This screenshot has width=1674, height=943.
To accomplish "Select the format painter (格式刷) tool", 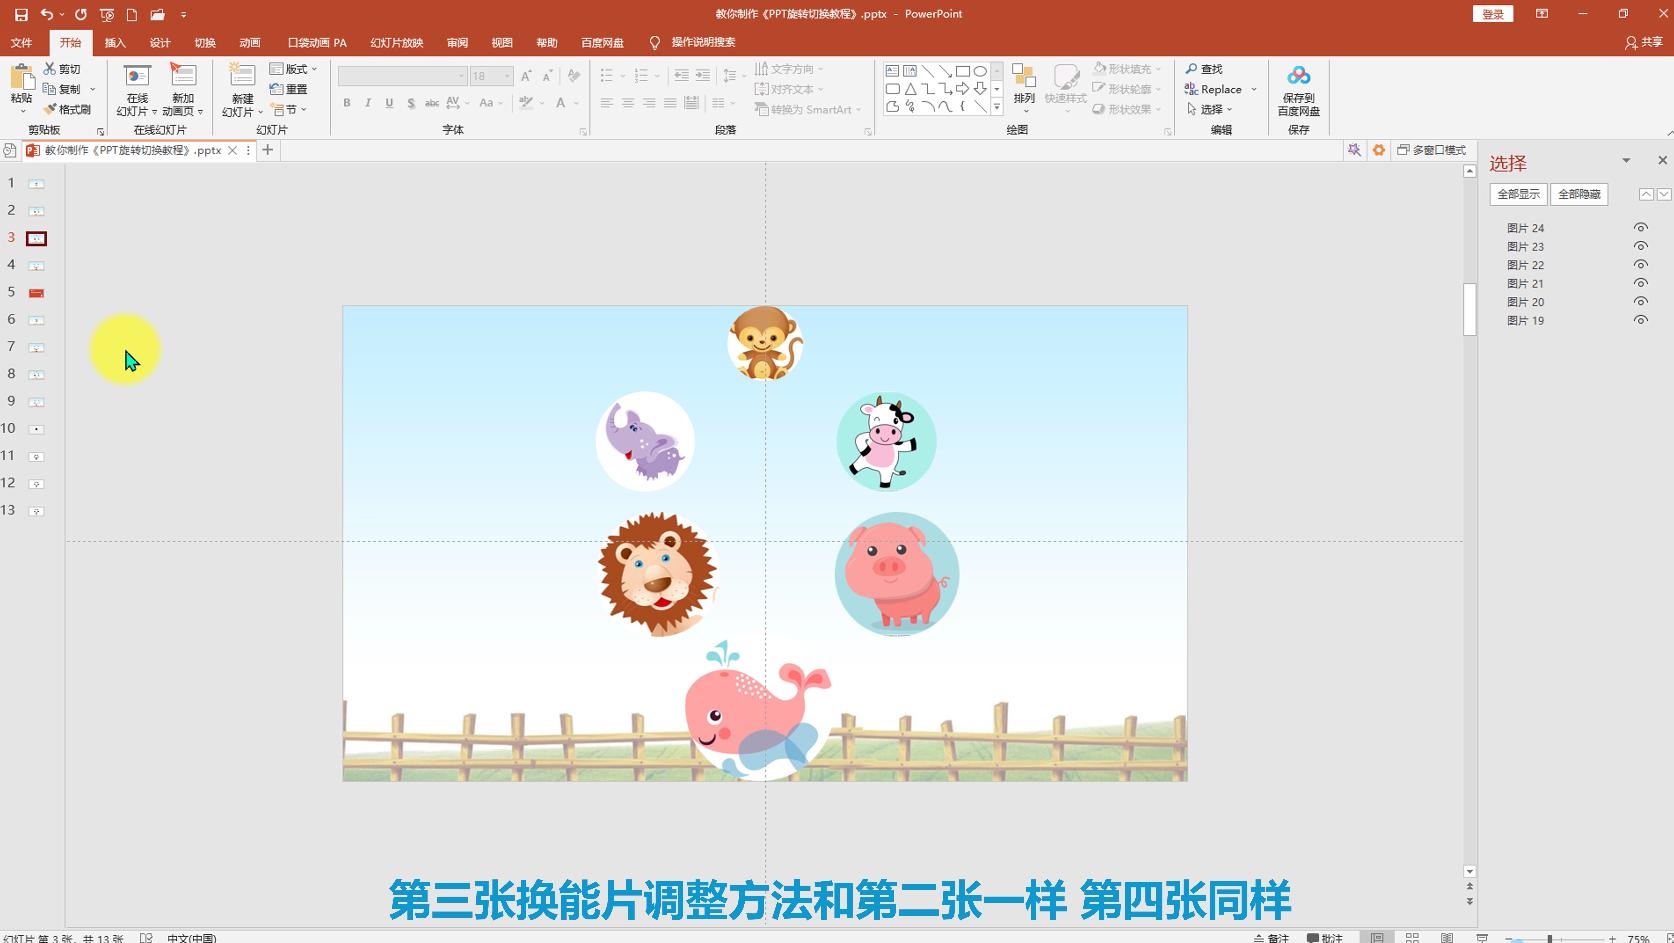I will click(x=68, y=109).
